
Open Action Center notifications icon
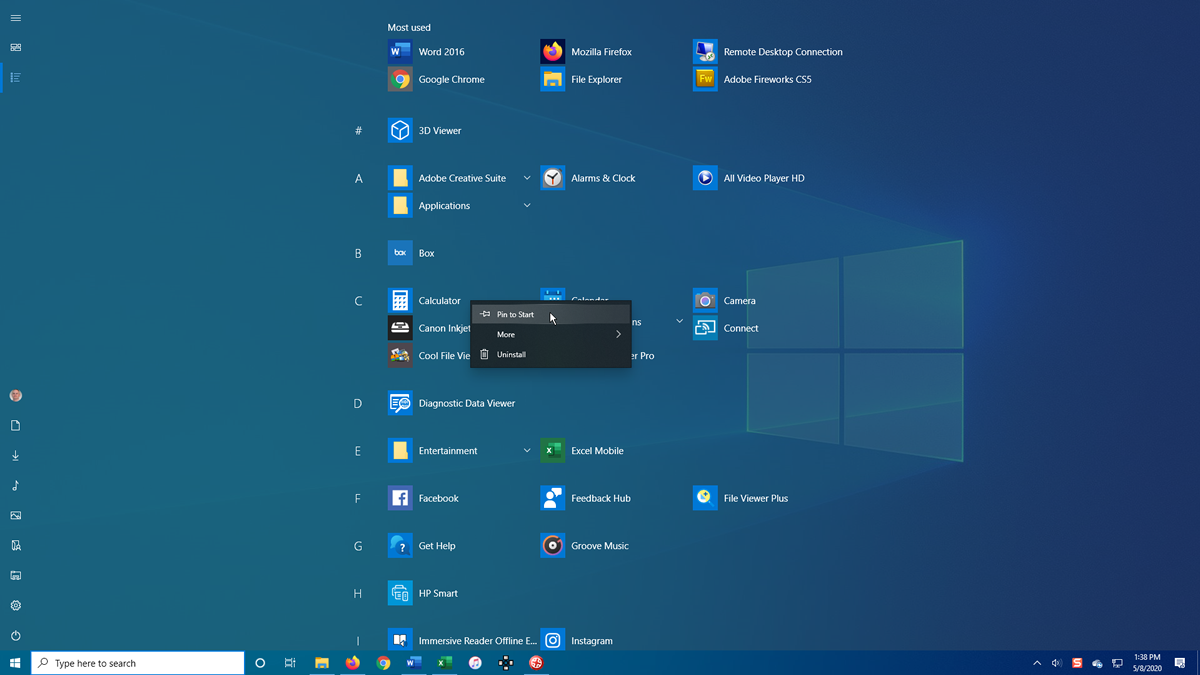click(1181, 663)
